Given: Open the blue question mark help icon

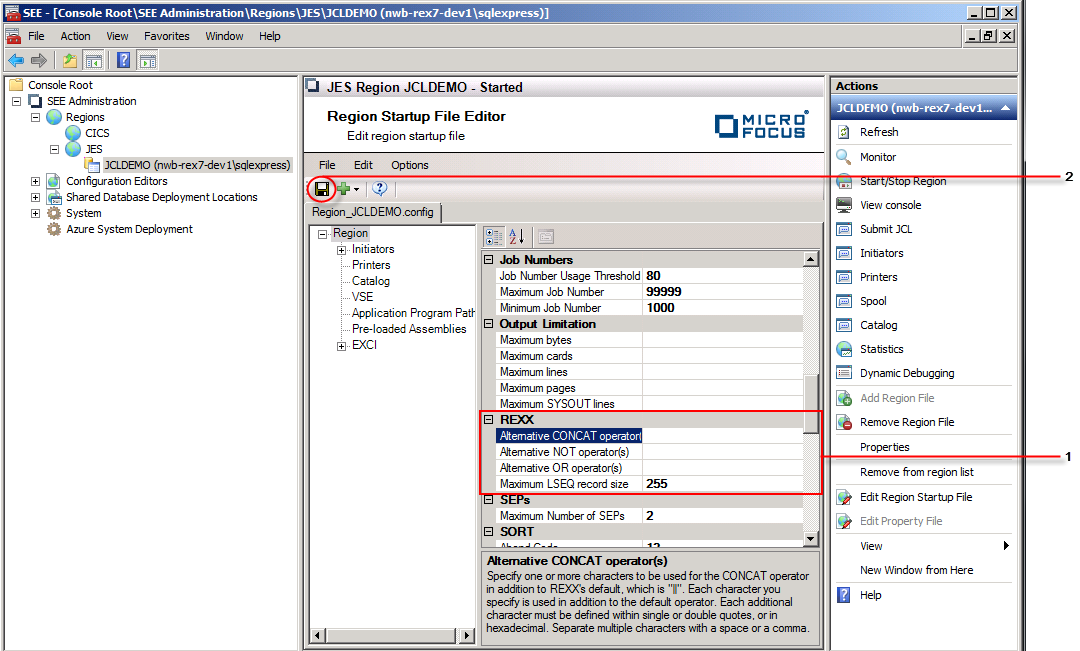Looking at the screenshot, I should tap(379, 188).
